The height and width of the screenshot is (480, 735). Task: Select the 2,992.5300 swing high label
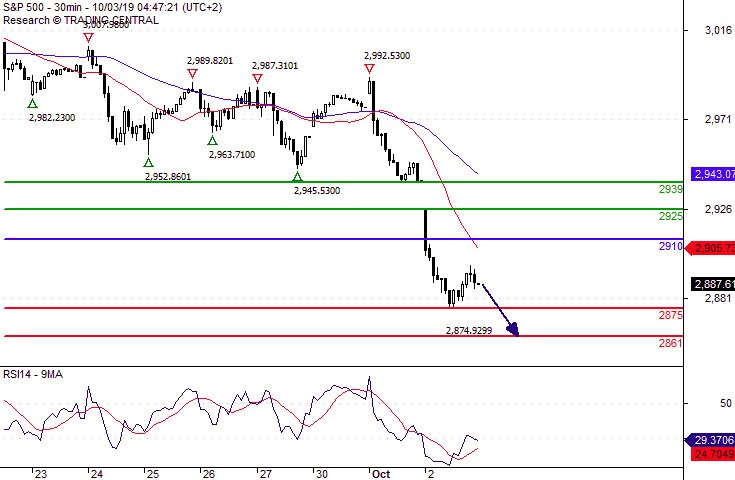point(387,55)
